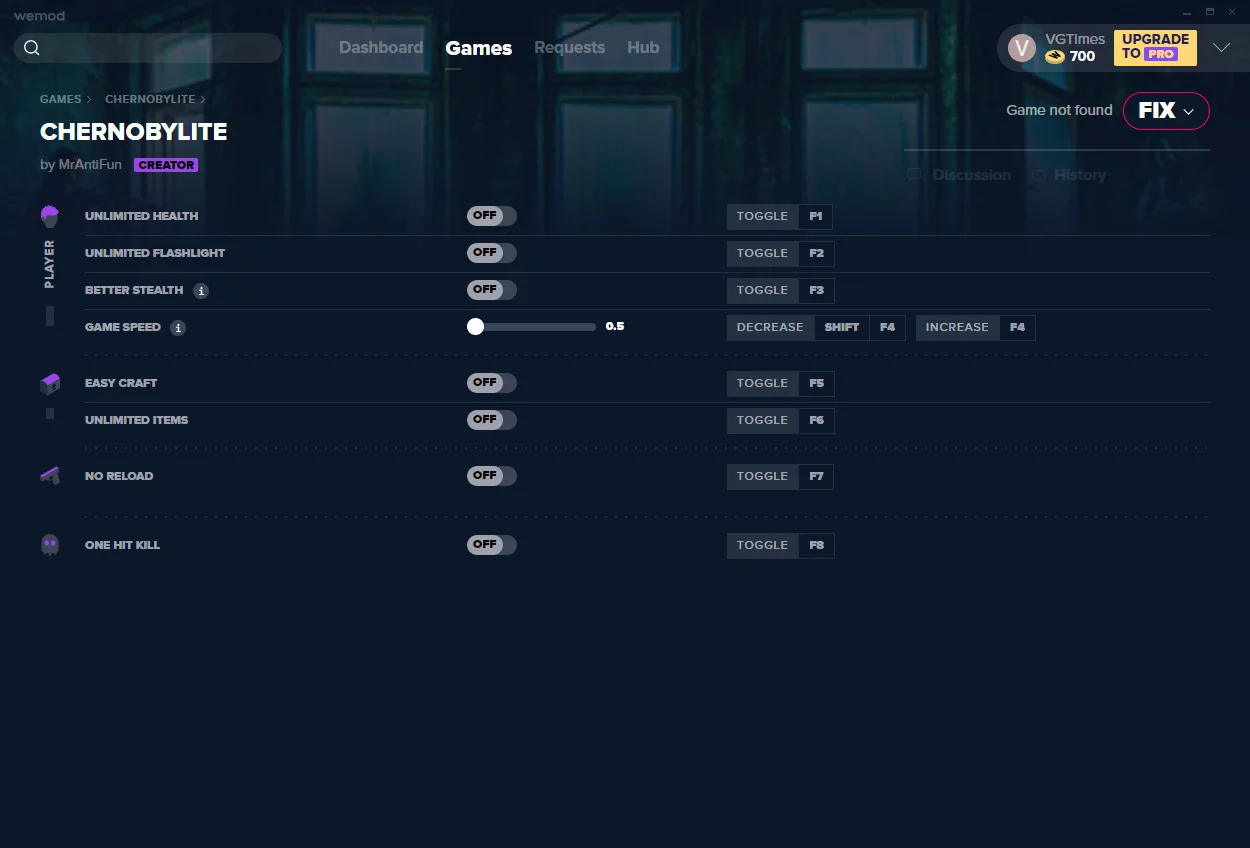The height and width of the screenshot is (848, 1250).
Task: Show info for Game Speed
Action: (x=178, y=328)
